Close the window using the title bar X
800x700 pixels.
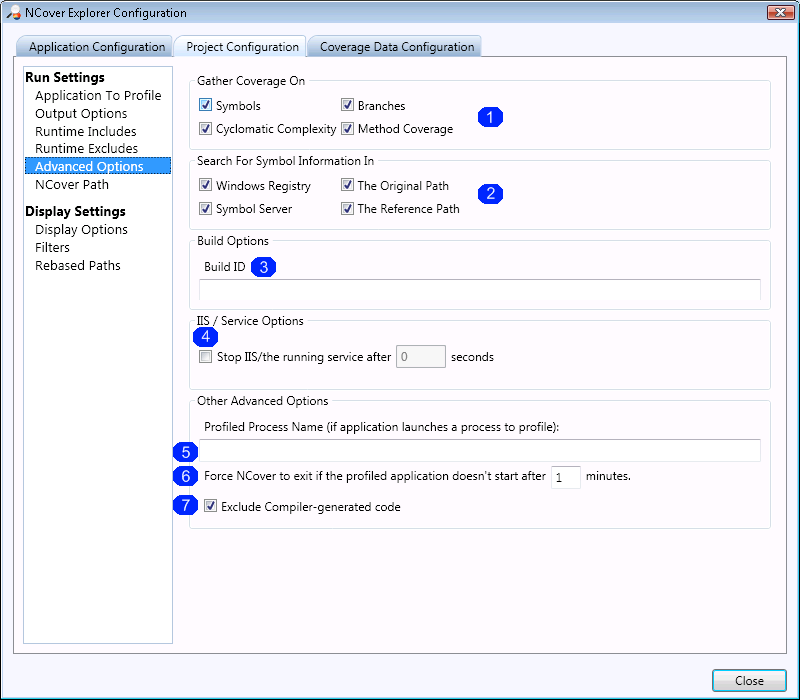(780, 13)
